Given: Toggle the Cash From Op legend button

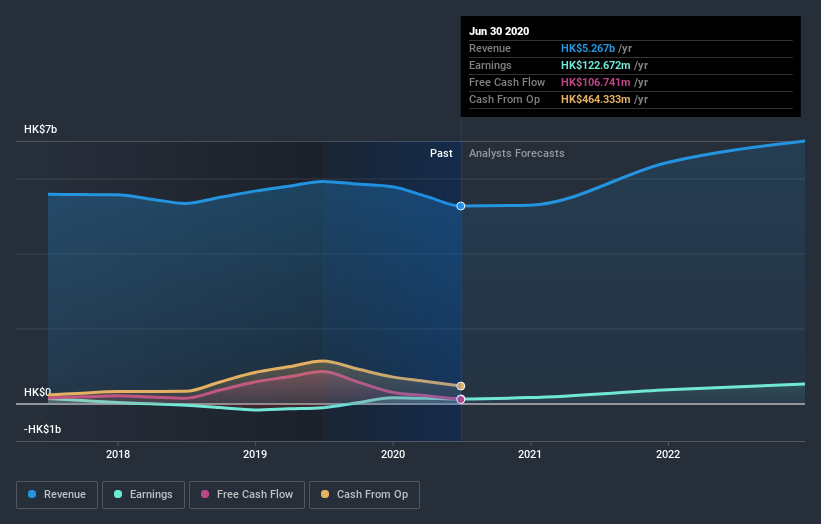Looking at the screenshot, I should [x=364, y=495].
